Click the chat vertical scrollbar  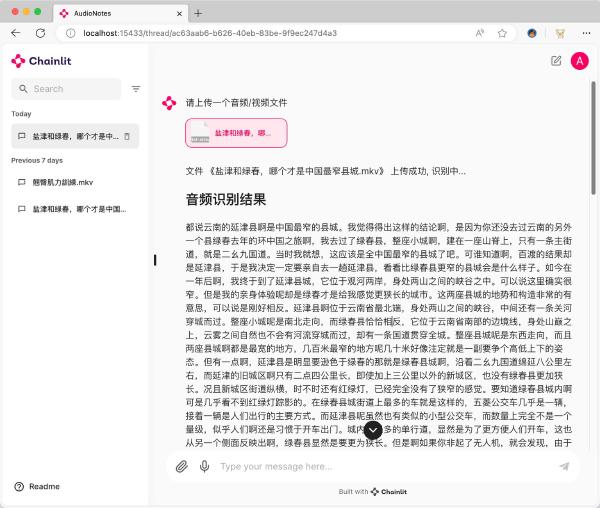point(593,138)
